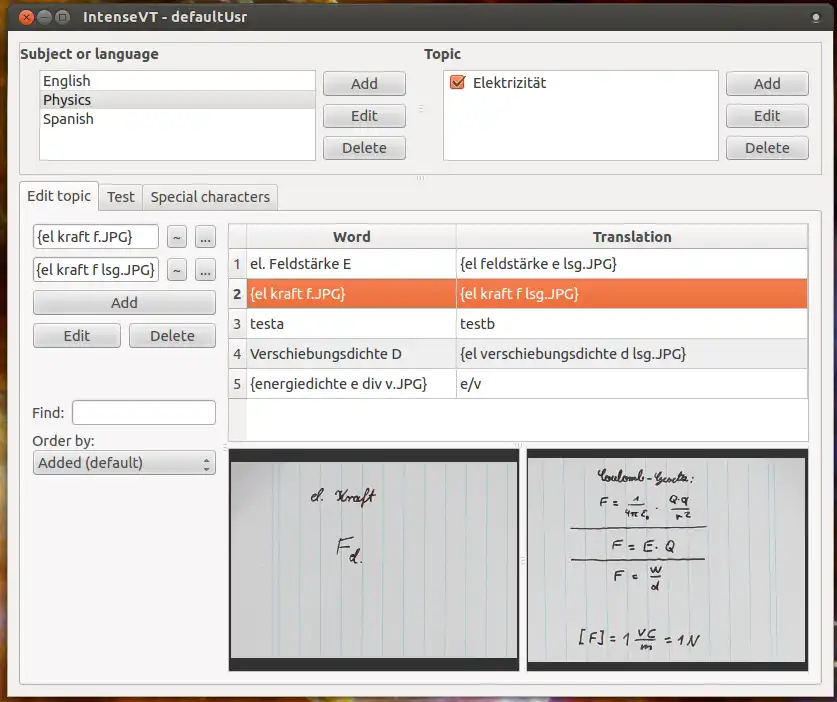The image size is (837, 702).
Task: Click the Translation column header
Action: click(632, 236)
